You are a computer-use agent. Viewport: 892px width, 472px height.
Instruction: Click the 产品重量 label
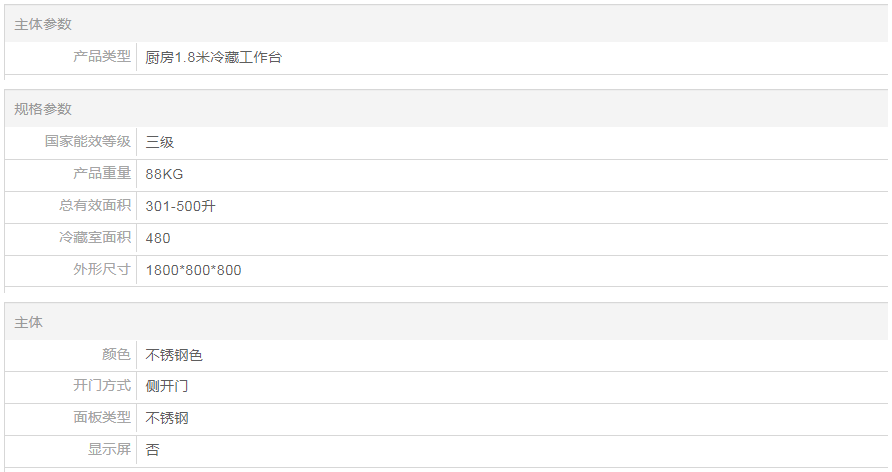tap(102, 174)
